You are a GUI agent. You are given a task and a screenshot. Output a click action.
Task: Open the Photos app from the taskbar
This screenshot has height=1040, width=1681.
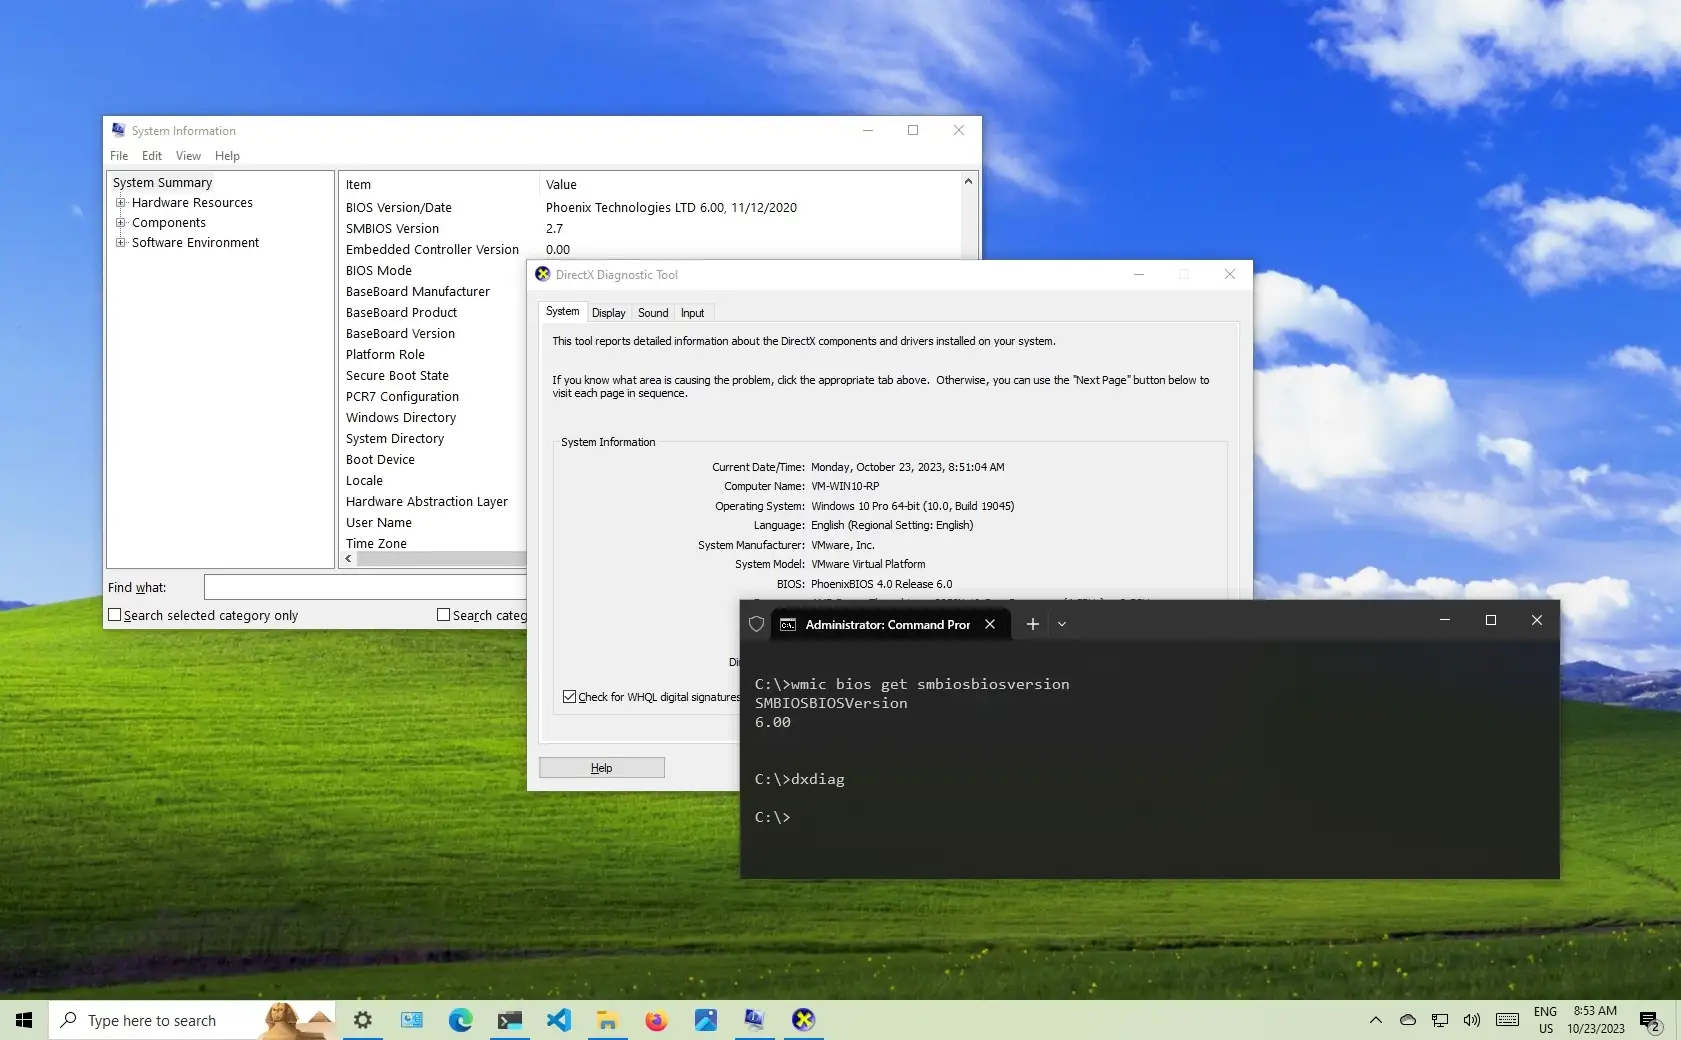point(706,1020)
